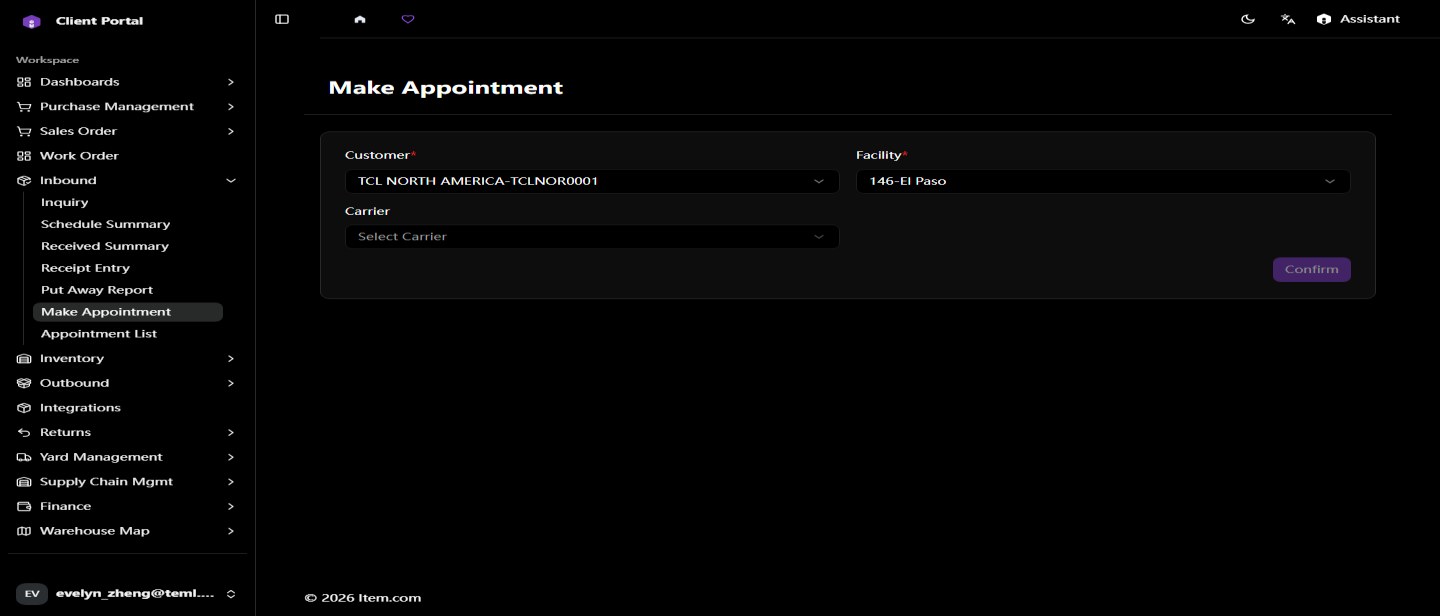Click the Work Order grid icon
The width and height of the screenshot is (1440, 616).
(24, 156)
